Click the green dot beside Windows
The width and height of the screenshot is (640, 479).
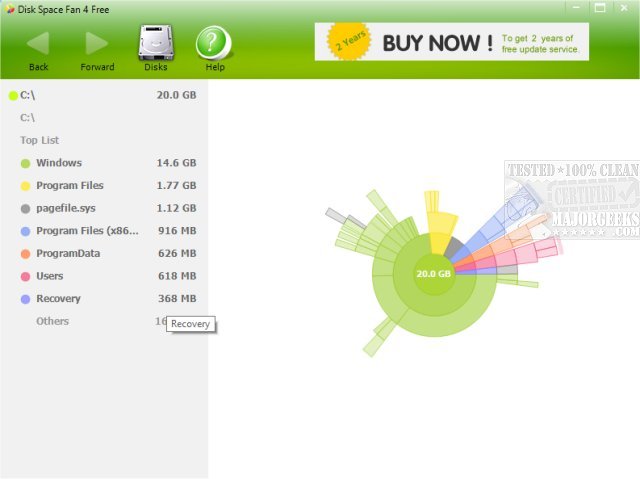pos(25,164)
